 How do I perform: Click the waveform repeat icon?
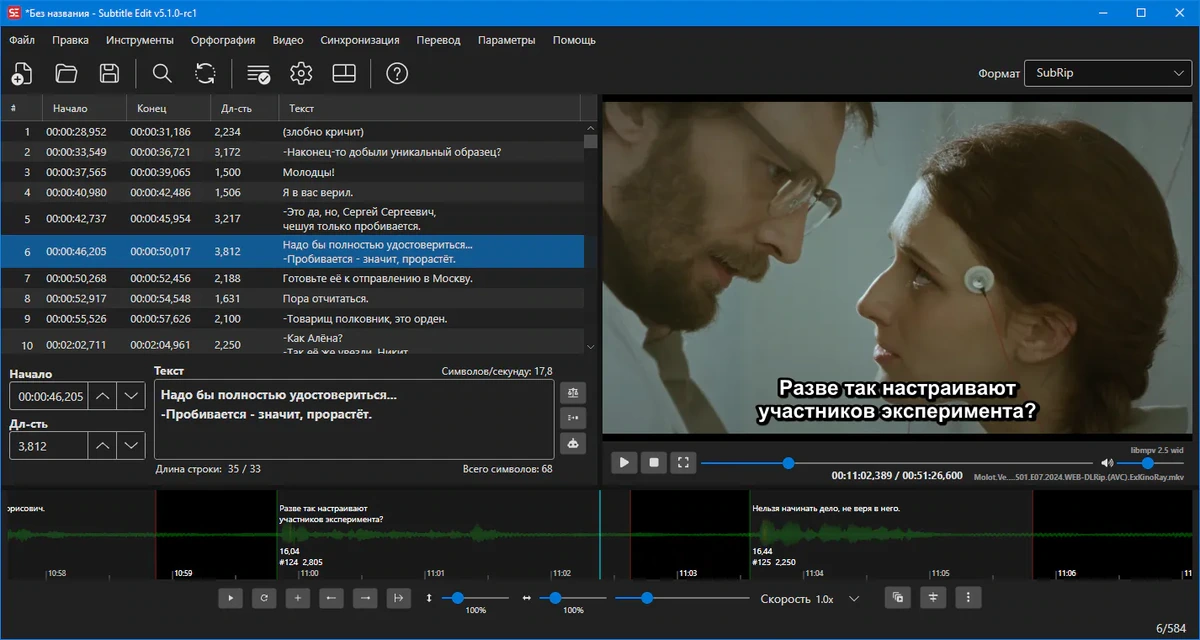click(264, 598)
